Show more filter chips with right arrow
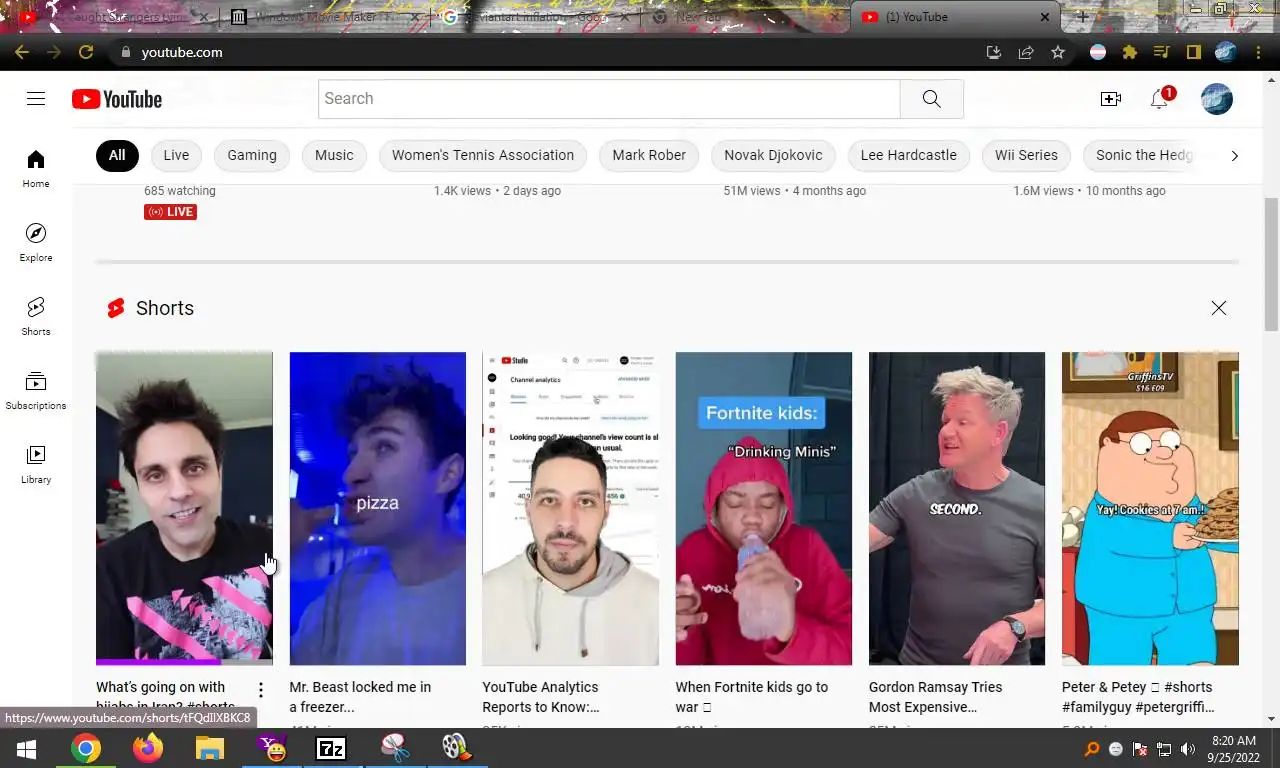 [1234, 155]
